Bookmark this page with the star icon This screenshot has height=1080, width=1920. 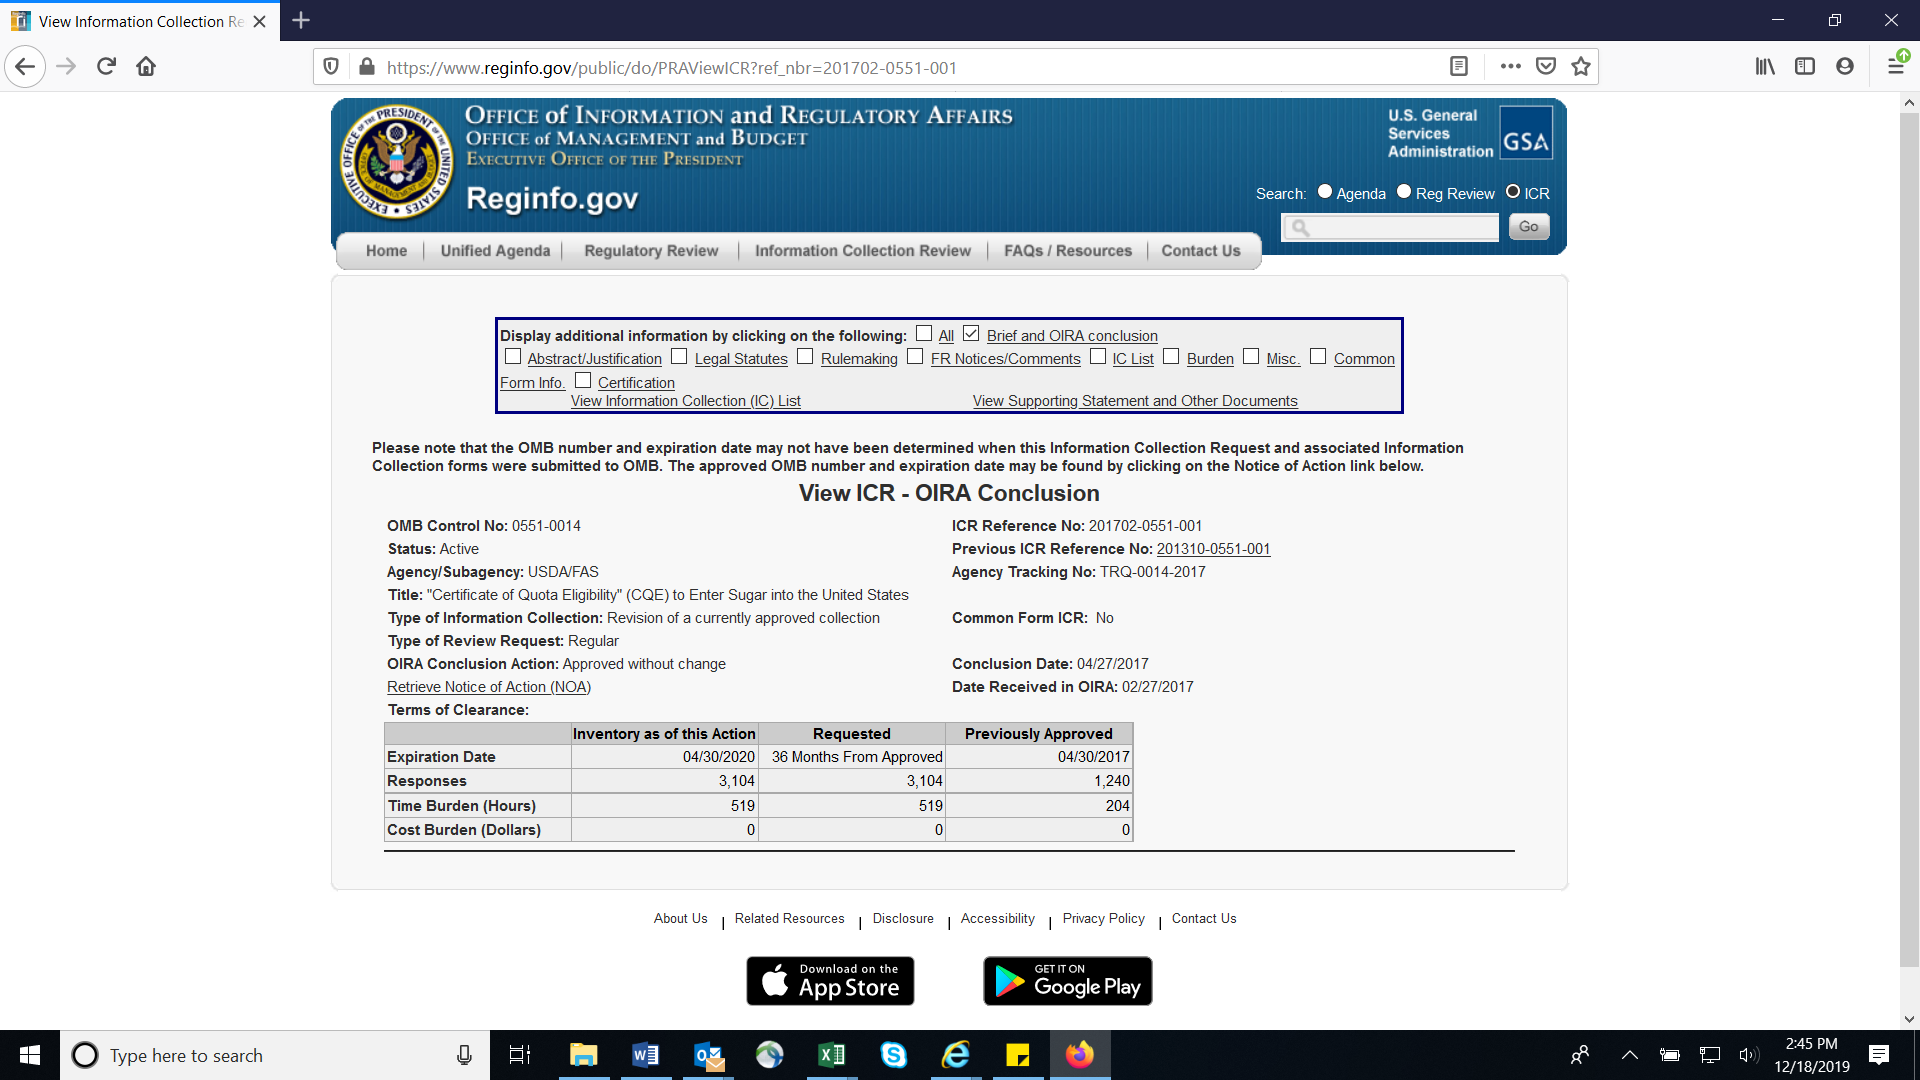[x=1580, y=67]
